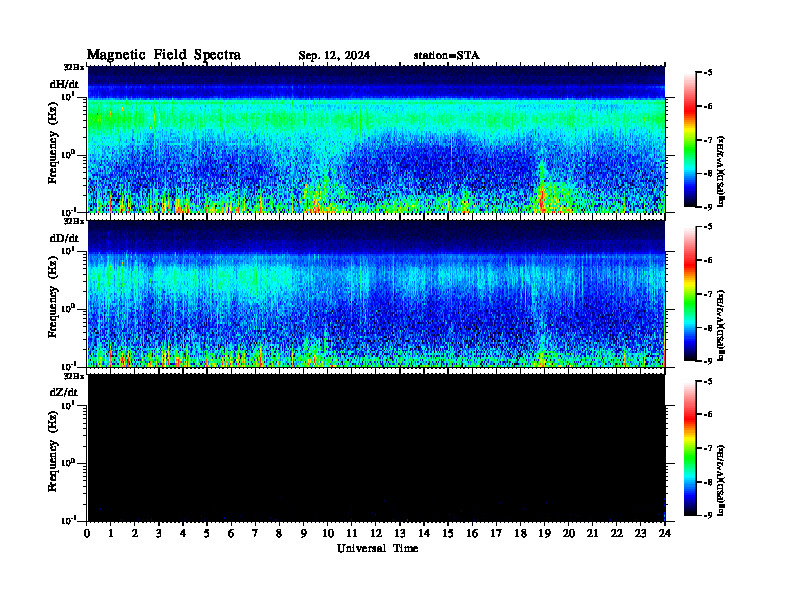Click the colorbar beside the dH/dt panel

pyautogui.click(x=690, y=139)
